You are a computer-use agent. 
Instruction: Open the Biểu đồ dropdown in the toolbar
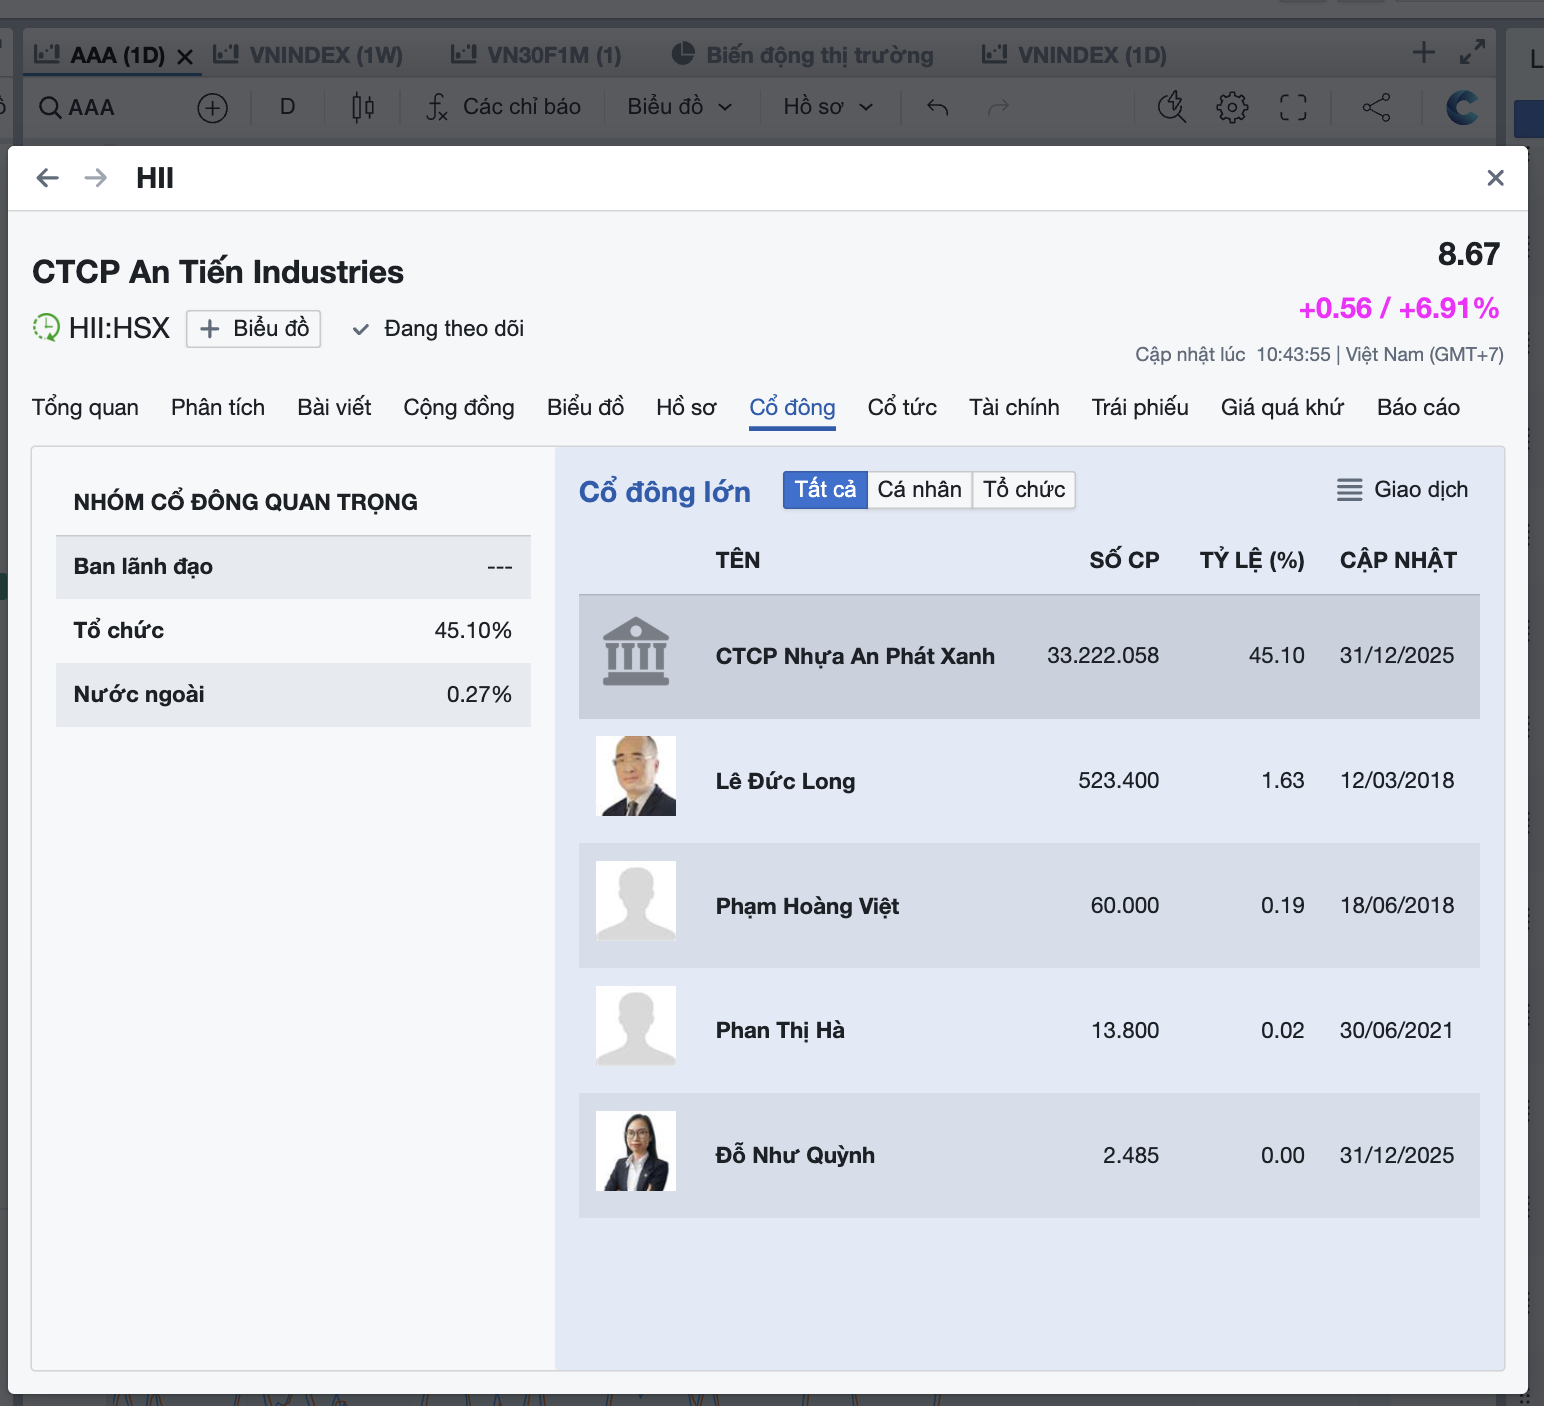[680, 107]
